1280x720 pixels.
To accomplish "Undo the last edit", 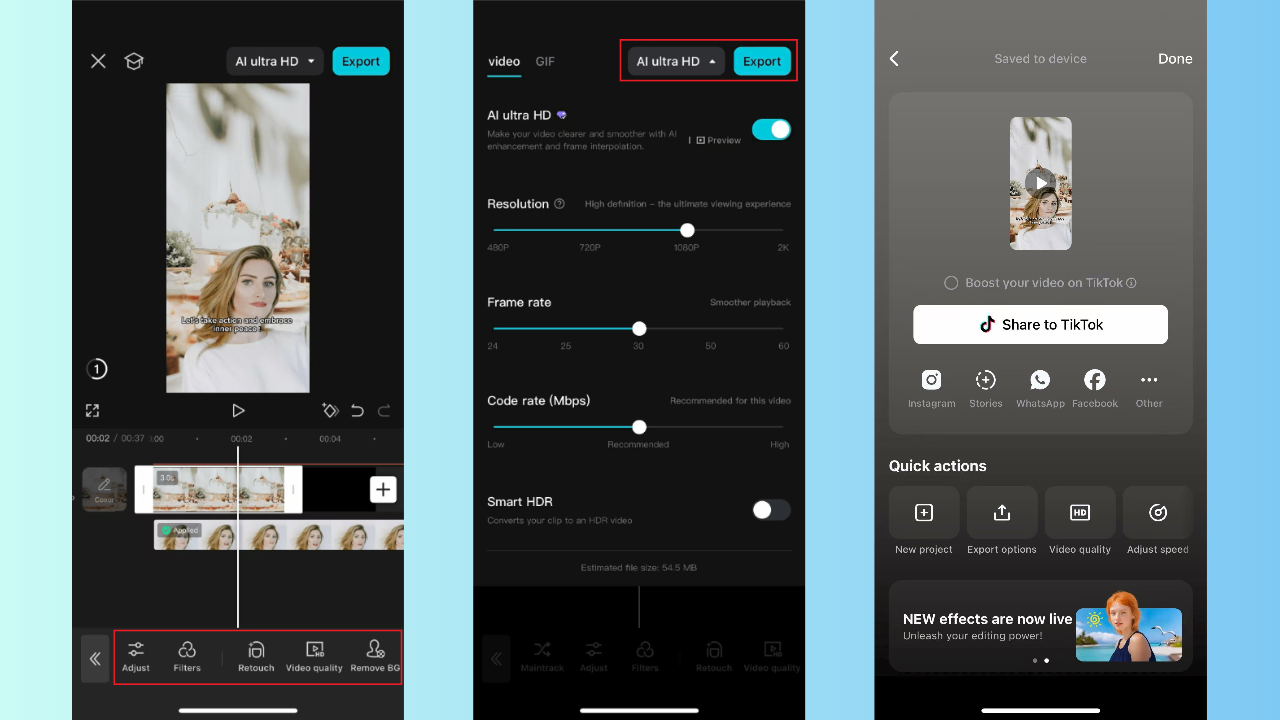I will coord(358,411).
